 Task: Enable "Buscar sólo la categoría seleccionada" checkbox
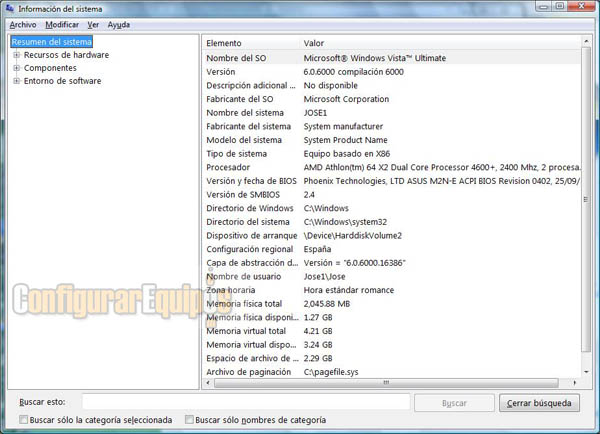[x=24, y=420]
